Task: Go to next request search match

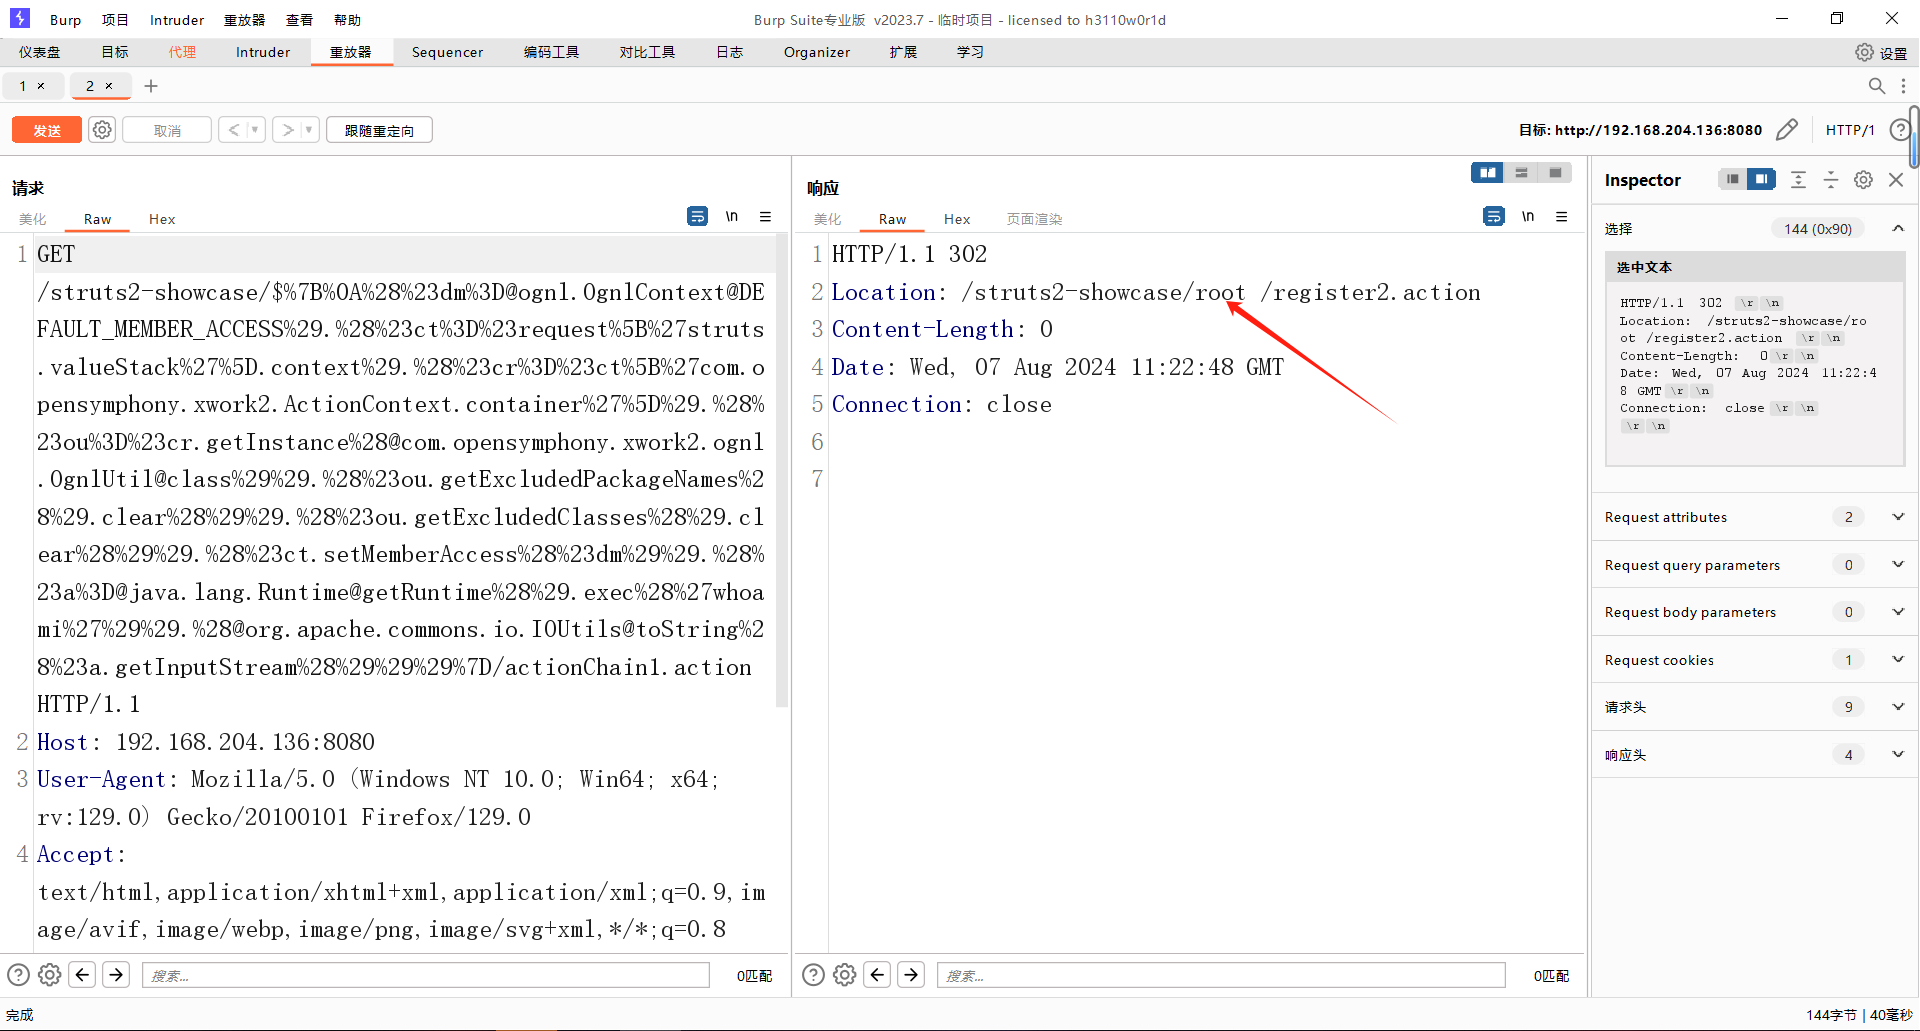Action: [x=116, y=974]
